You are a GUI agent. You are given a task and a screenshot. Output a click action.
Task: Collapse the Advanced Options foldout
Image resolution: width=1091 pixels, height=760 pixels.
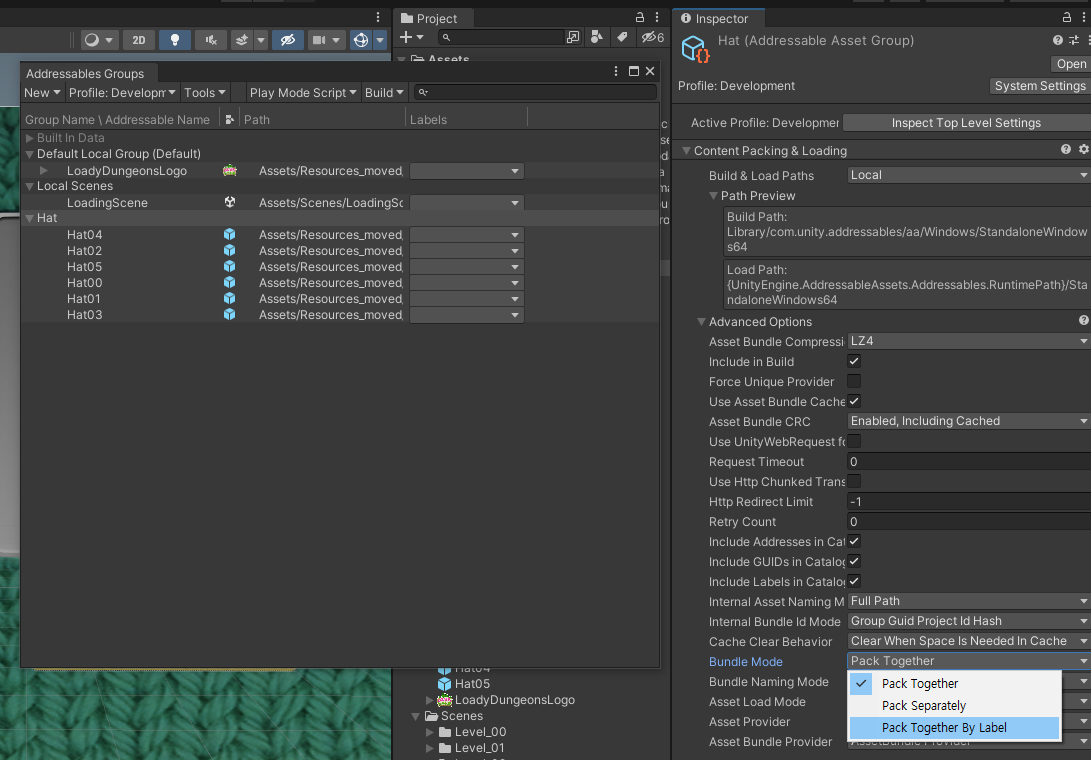(x=701, y=322)
